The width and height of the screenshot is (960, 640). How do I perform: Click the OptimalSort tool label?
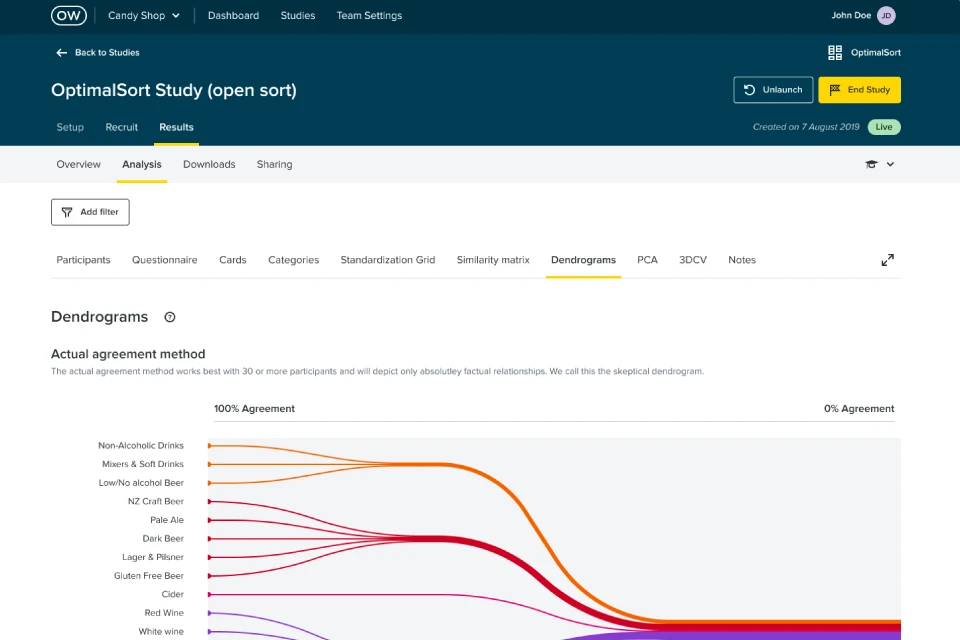coord(876,53)
